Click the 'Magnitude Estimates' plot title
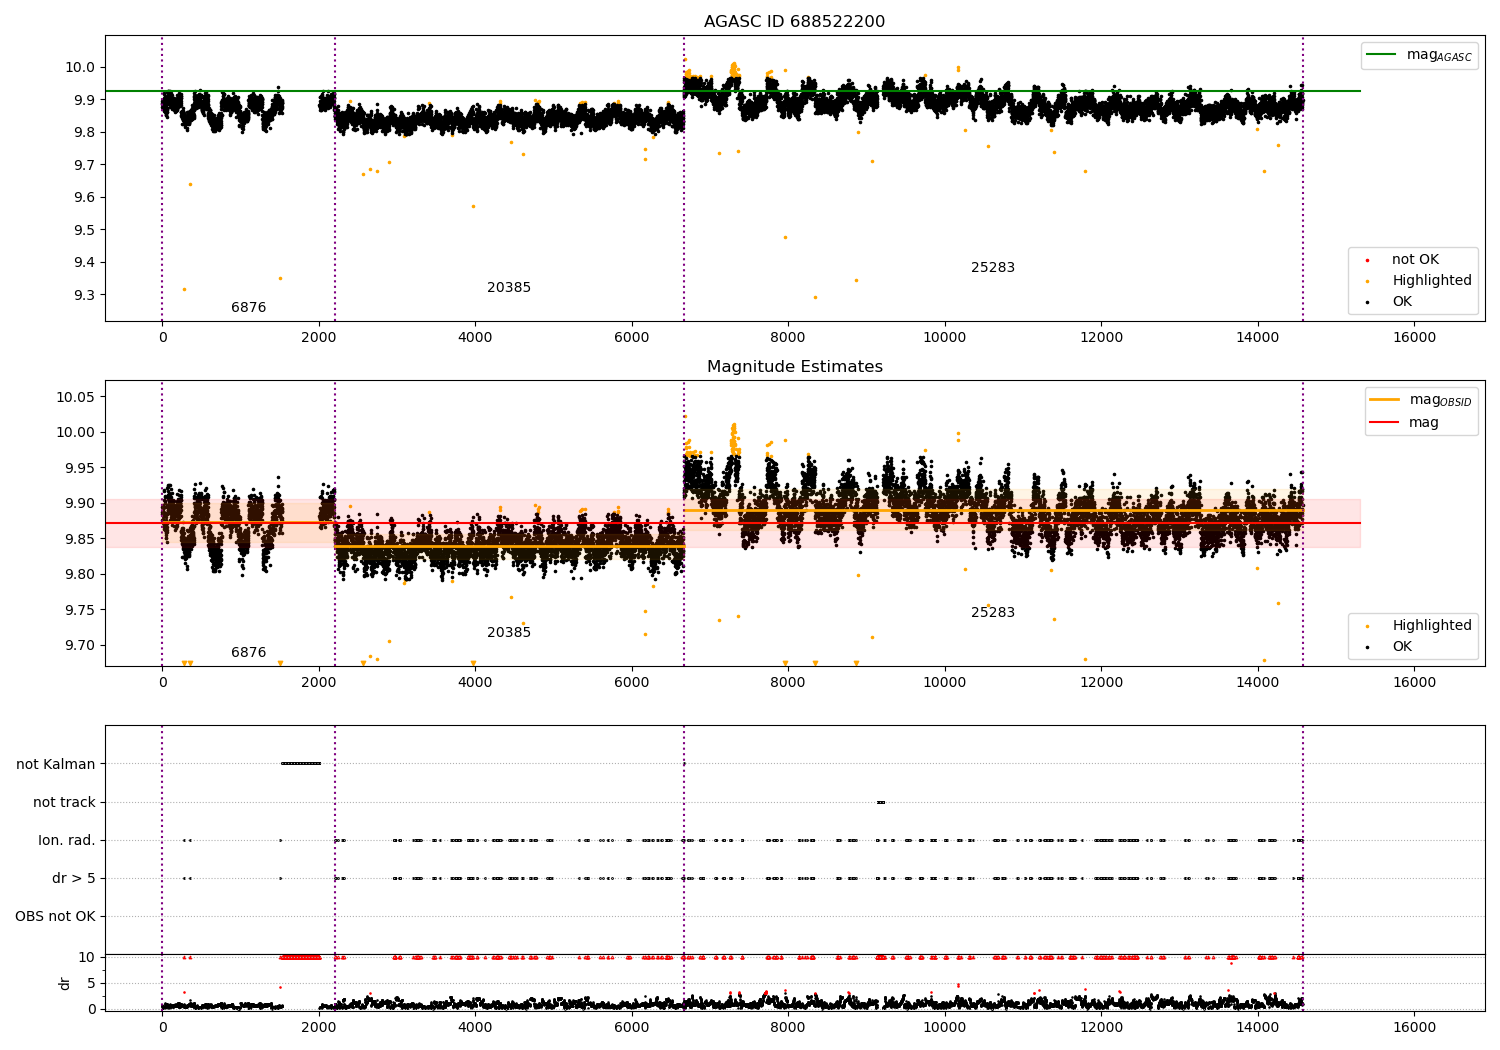This screenshot has width=1500, height=1050. pyautogui.click(x=794, y=367)
